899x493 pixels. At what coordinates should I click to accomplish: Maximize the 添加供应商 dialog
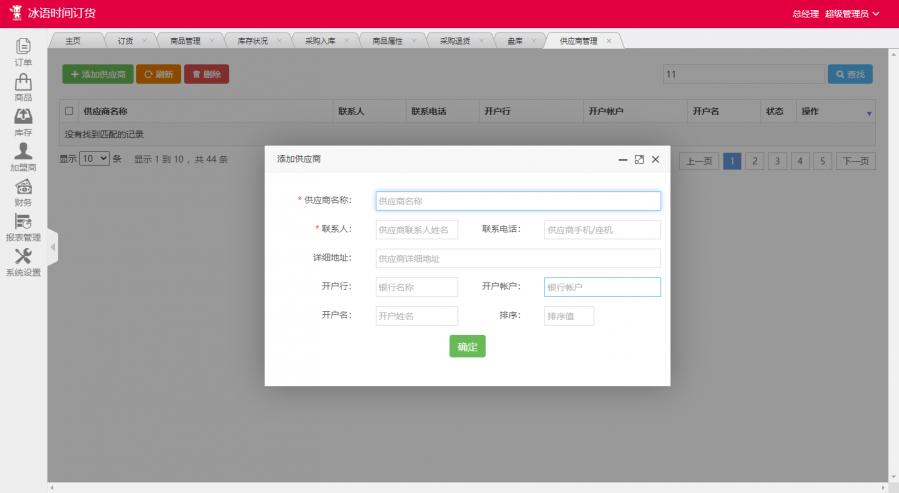[x=639, y=159]
